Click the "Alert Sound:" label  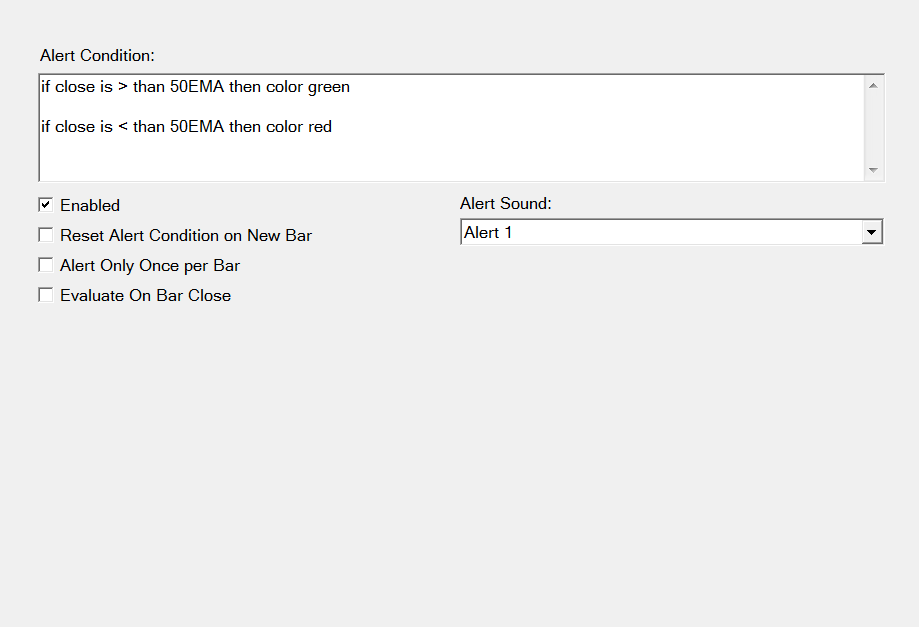[x=506, y=204]
